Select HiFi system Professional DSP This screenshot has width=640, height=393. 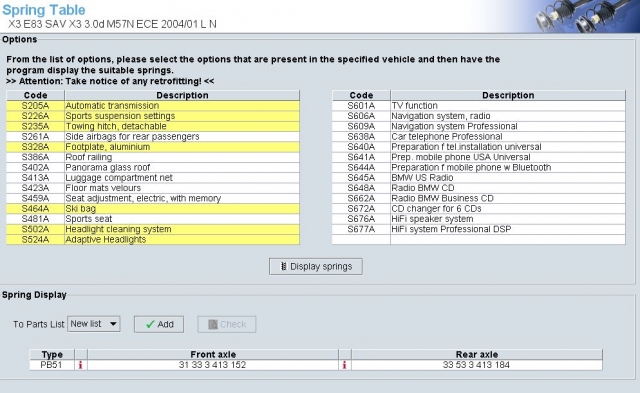479,229
